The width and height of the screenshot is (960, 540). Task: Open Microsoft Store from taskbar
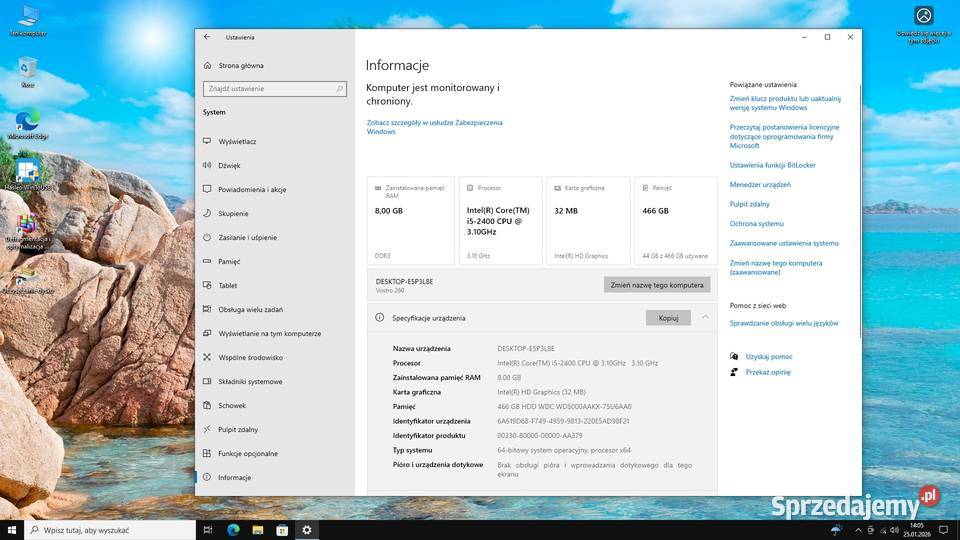[x=282, y=530]
